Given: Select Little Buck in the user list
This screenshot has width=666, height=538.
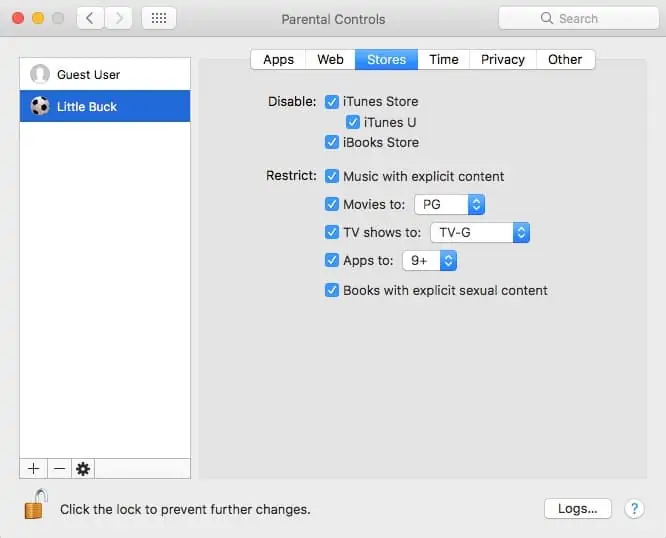Looking at the screenshot, I should coord(105,106).
